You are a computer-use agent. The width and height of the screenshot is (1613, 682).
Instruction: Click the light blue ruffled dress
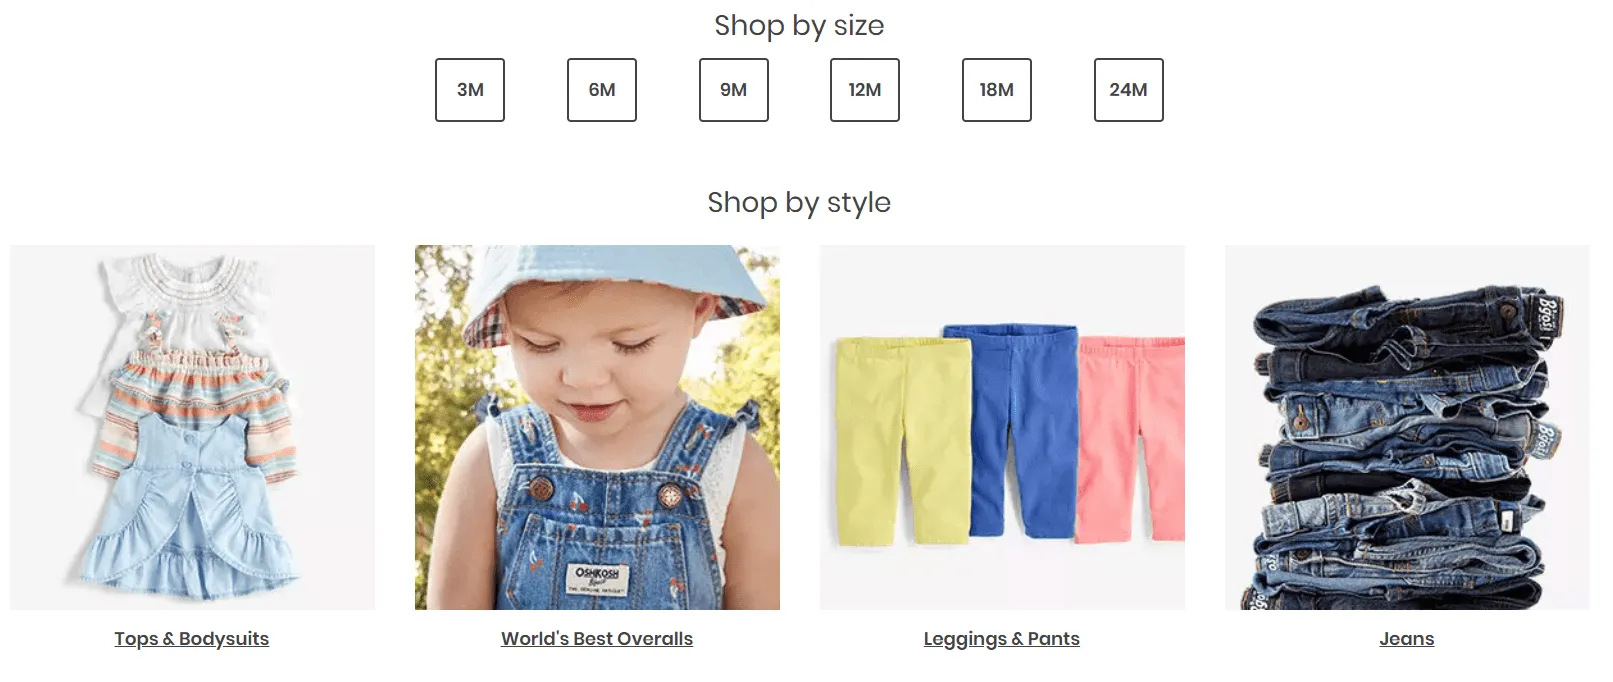click(x=190, y=510)
